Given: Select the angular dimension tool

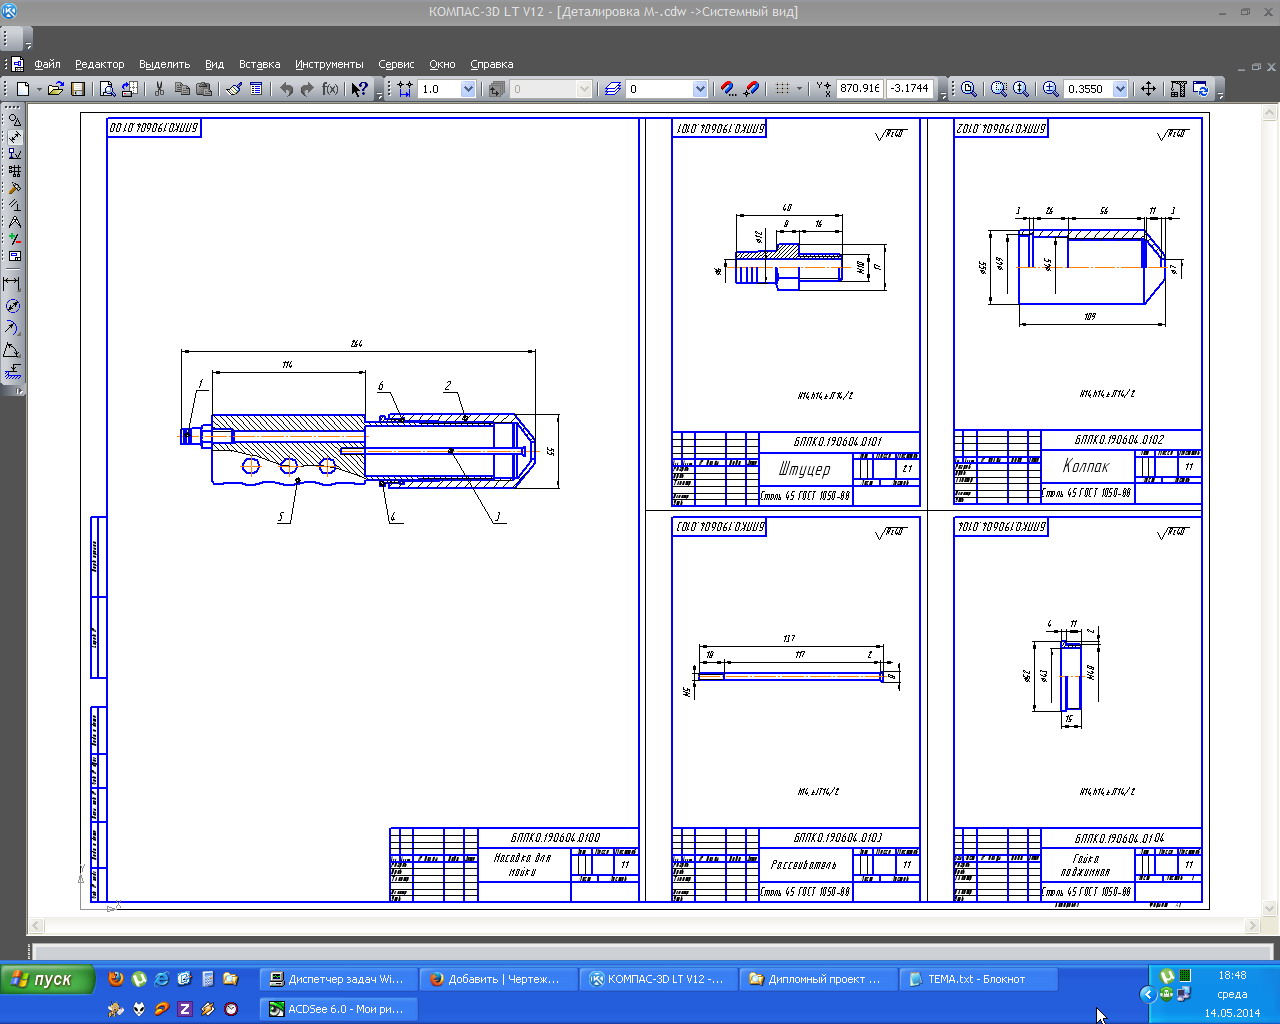Looking at the screenshot, I should coord(12,350).
